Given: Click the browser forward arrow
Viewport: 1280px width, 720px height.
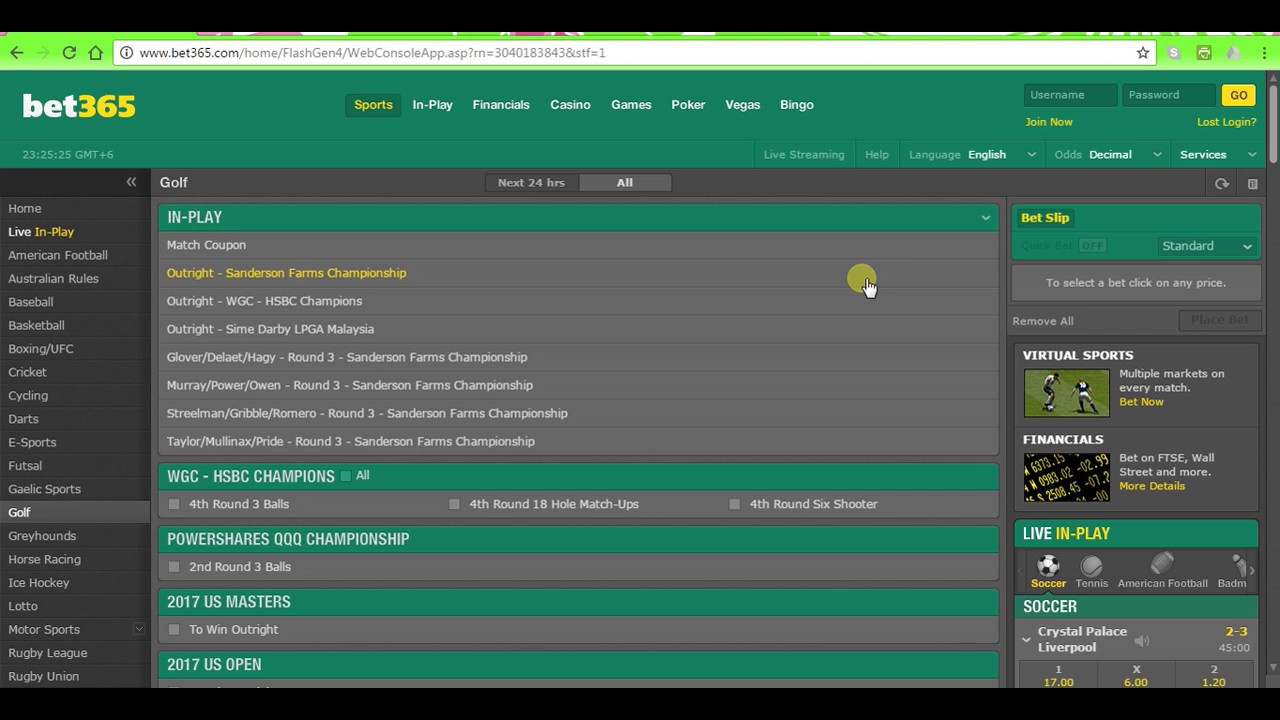Looking at the screenshot, I should pos(43,53).
